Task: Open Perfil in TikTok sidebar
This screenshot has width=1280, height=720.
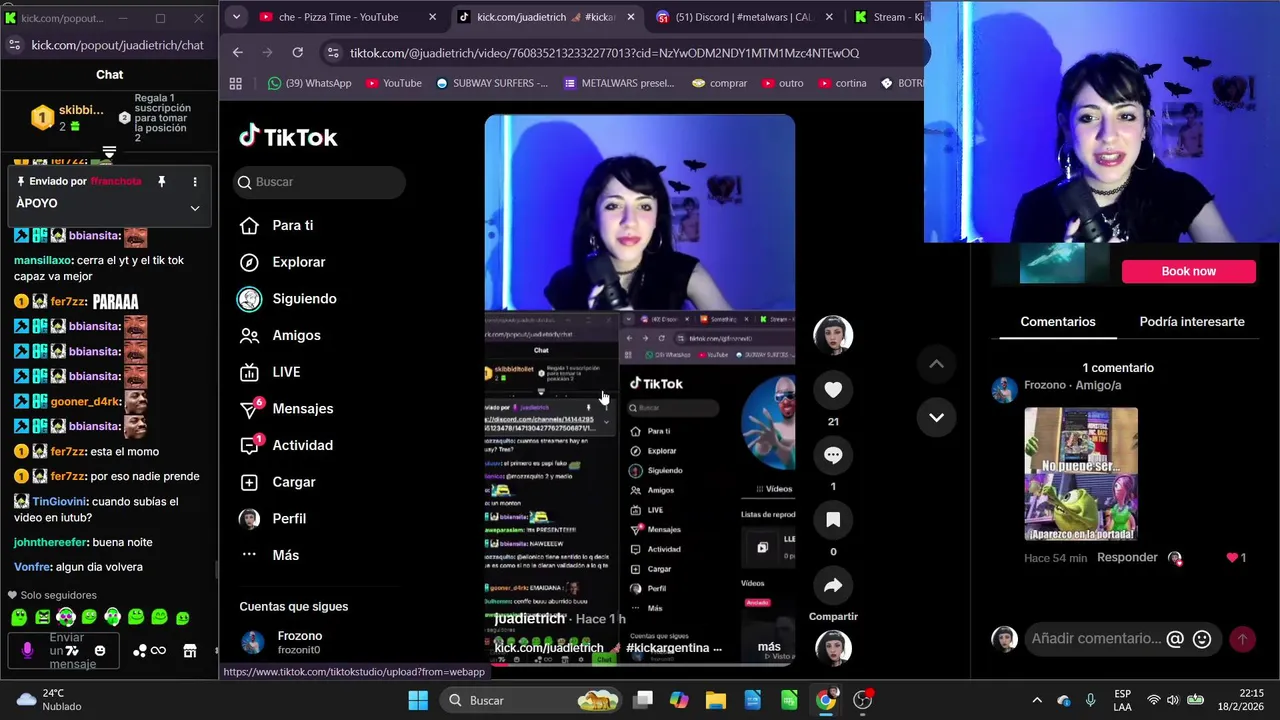Action: click(x=273, y=518)
